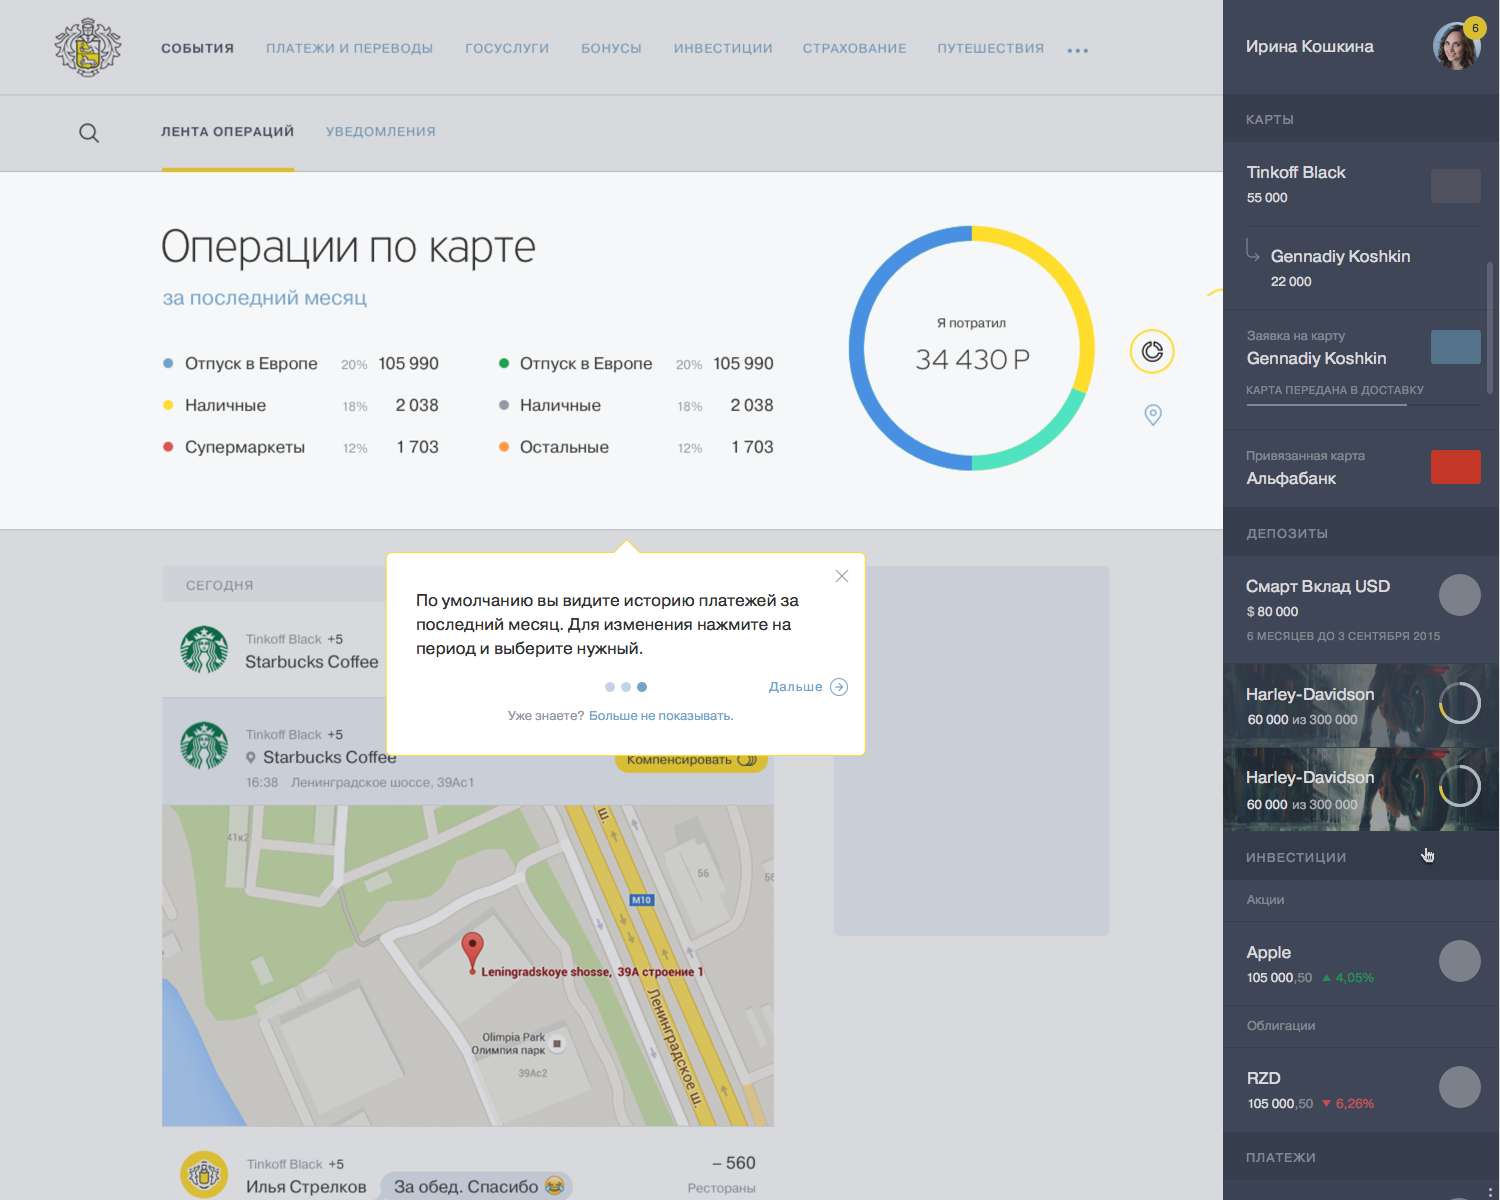Click the Дальше link in popup
Screen dimensions: 1500x1200
(795, 687)
